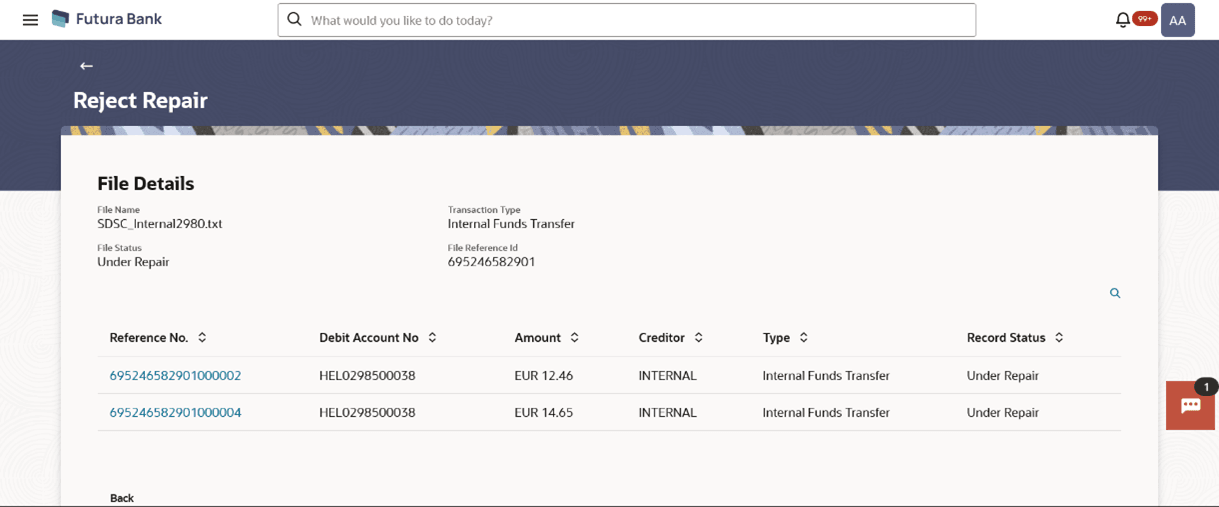Sort by Reference No. column

click(202, 338)
